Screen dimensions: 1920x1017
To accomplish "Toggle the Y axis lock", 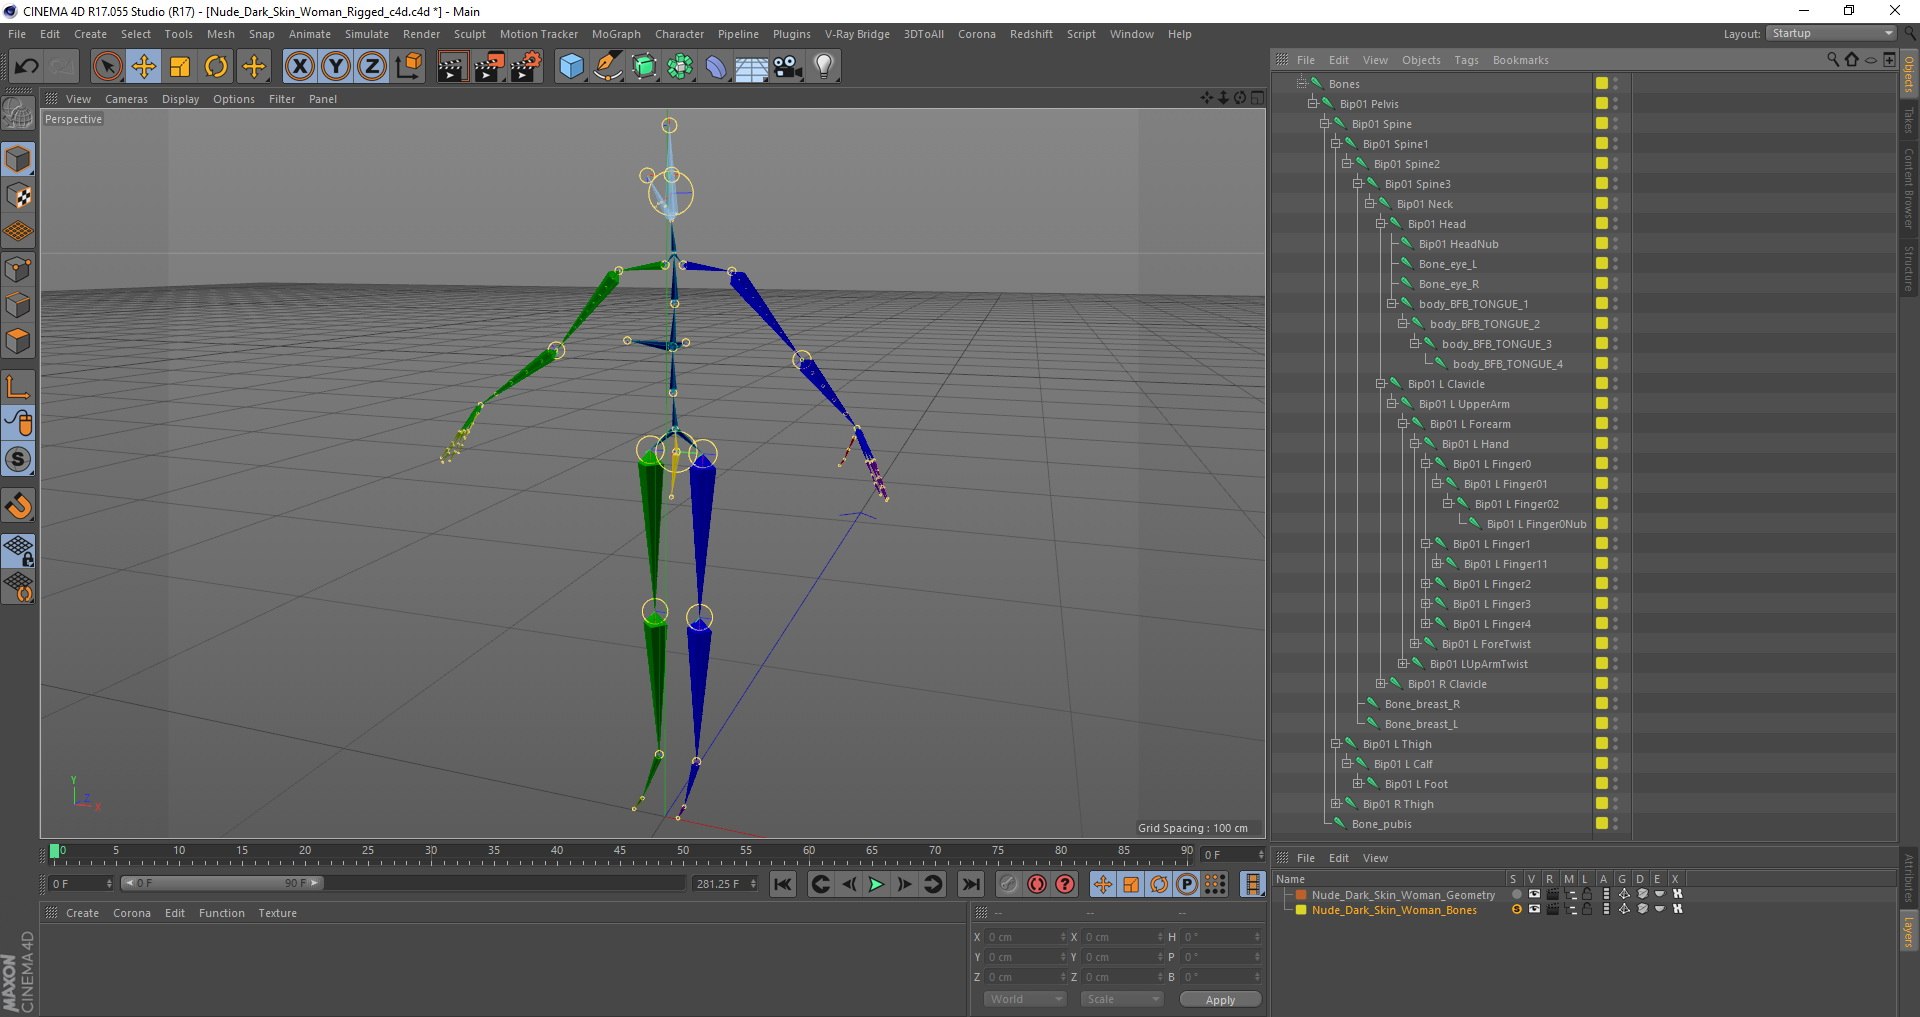I will (336, 67).
